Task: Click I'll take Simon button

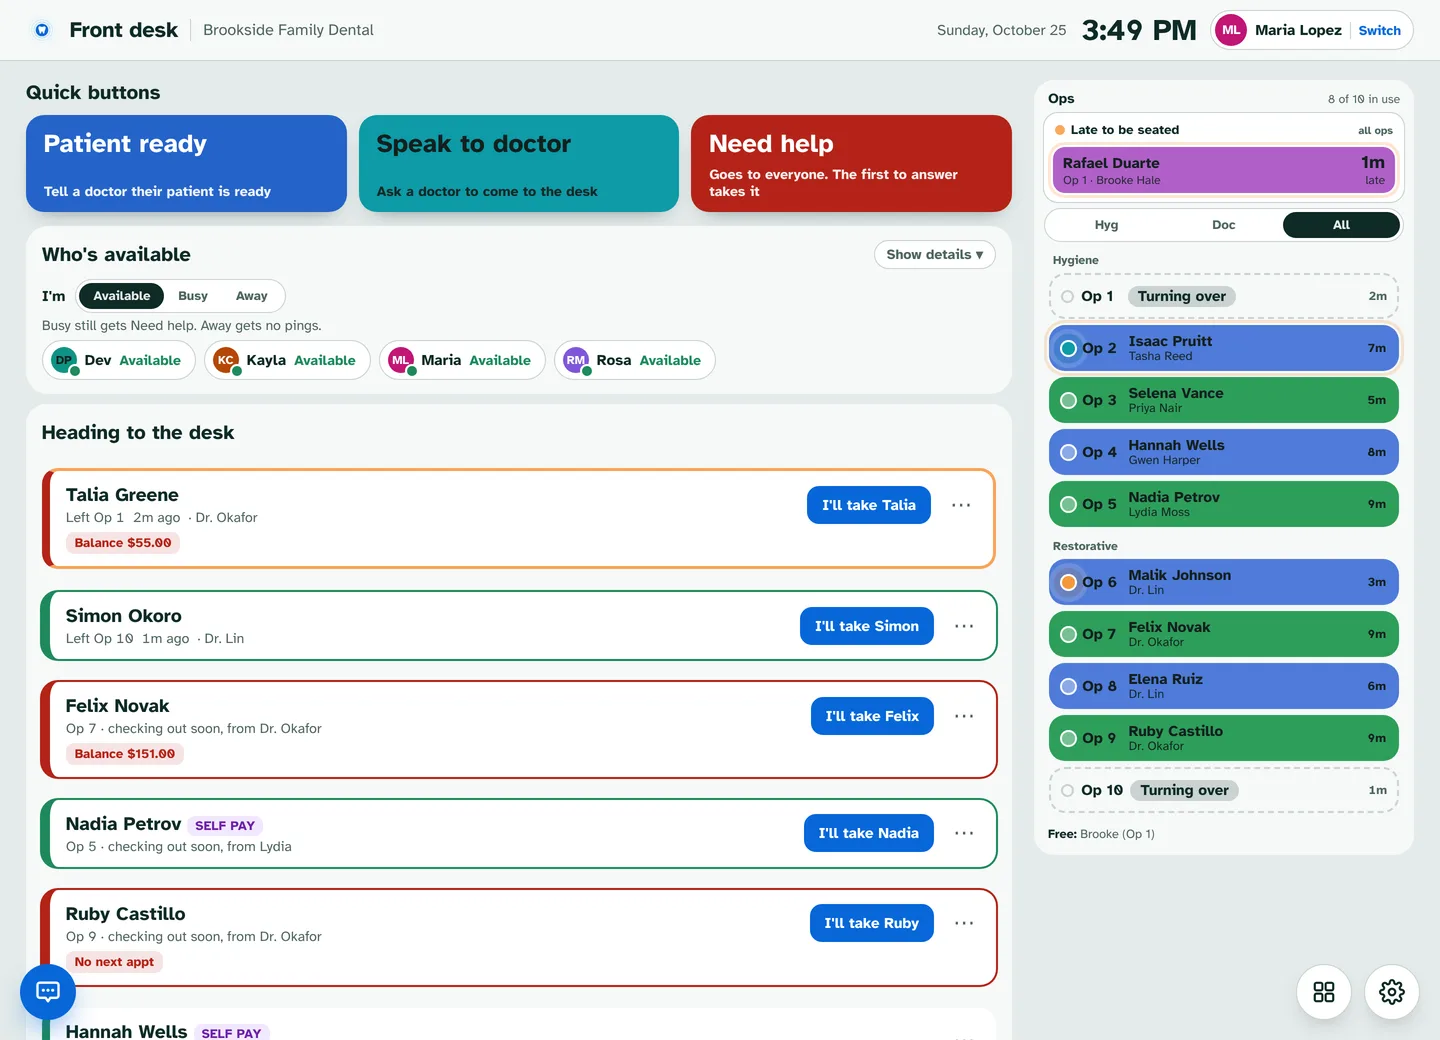Action: [867, 626]
